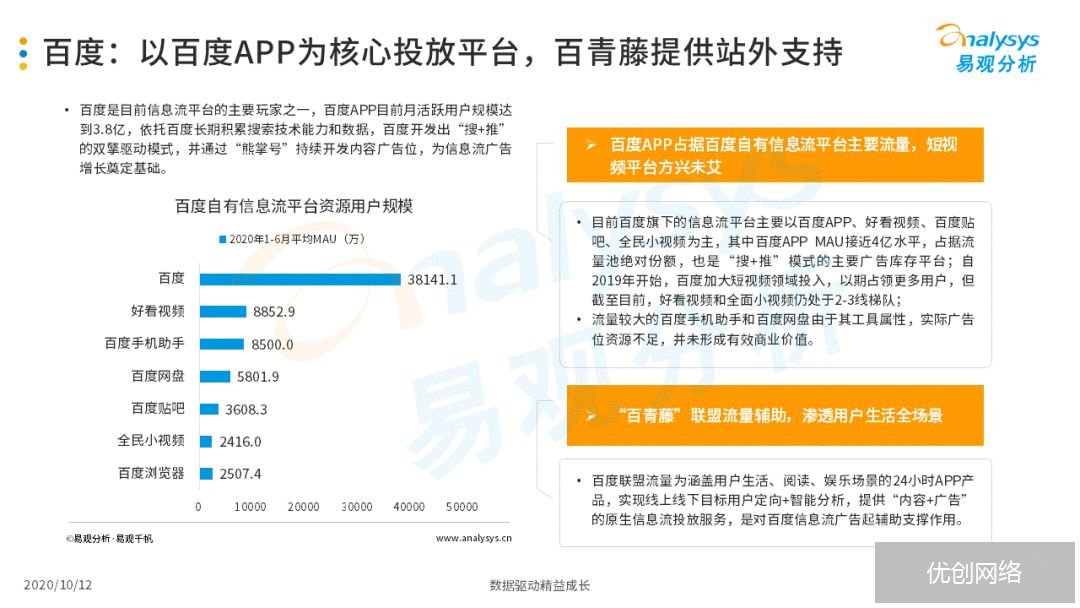
Task: Click the 百度贴吧 category label
Action: [158, 408]
